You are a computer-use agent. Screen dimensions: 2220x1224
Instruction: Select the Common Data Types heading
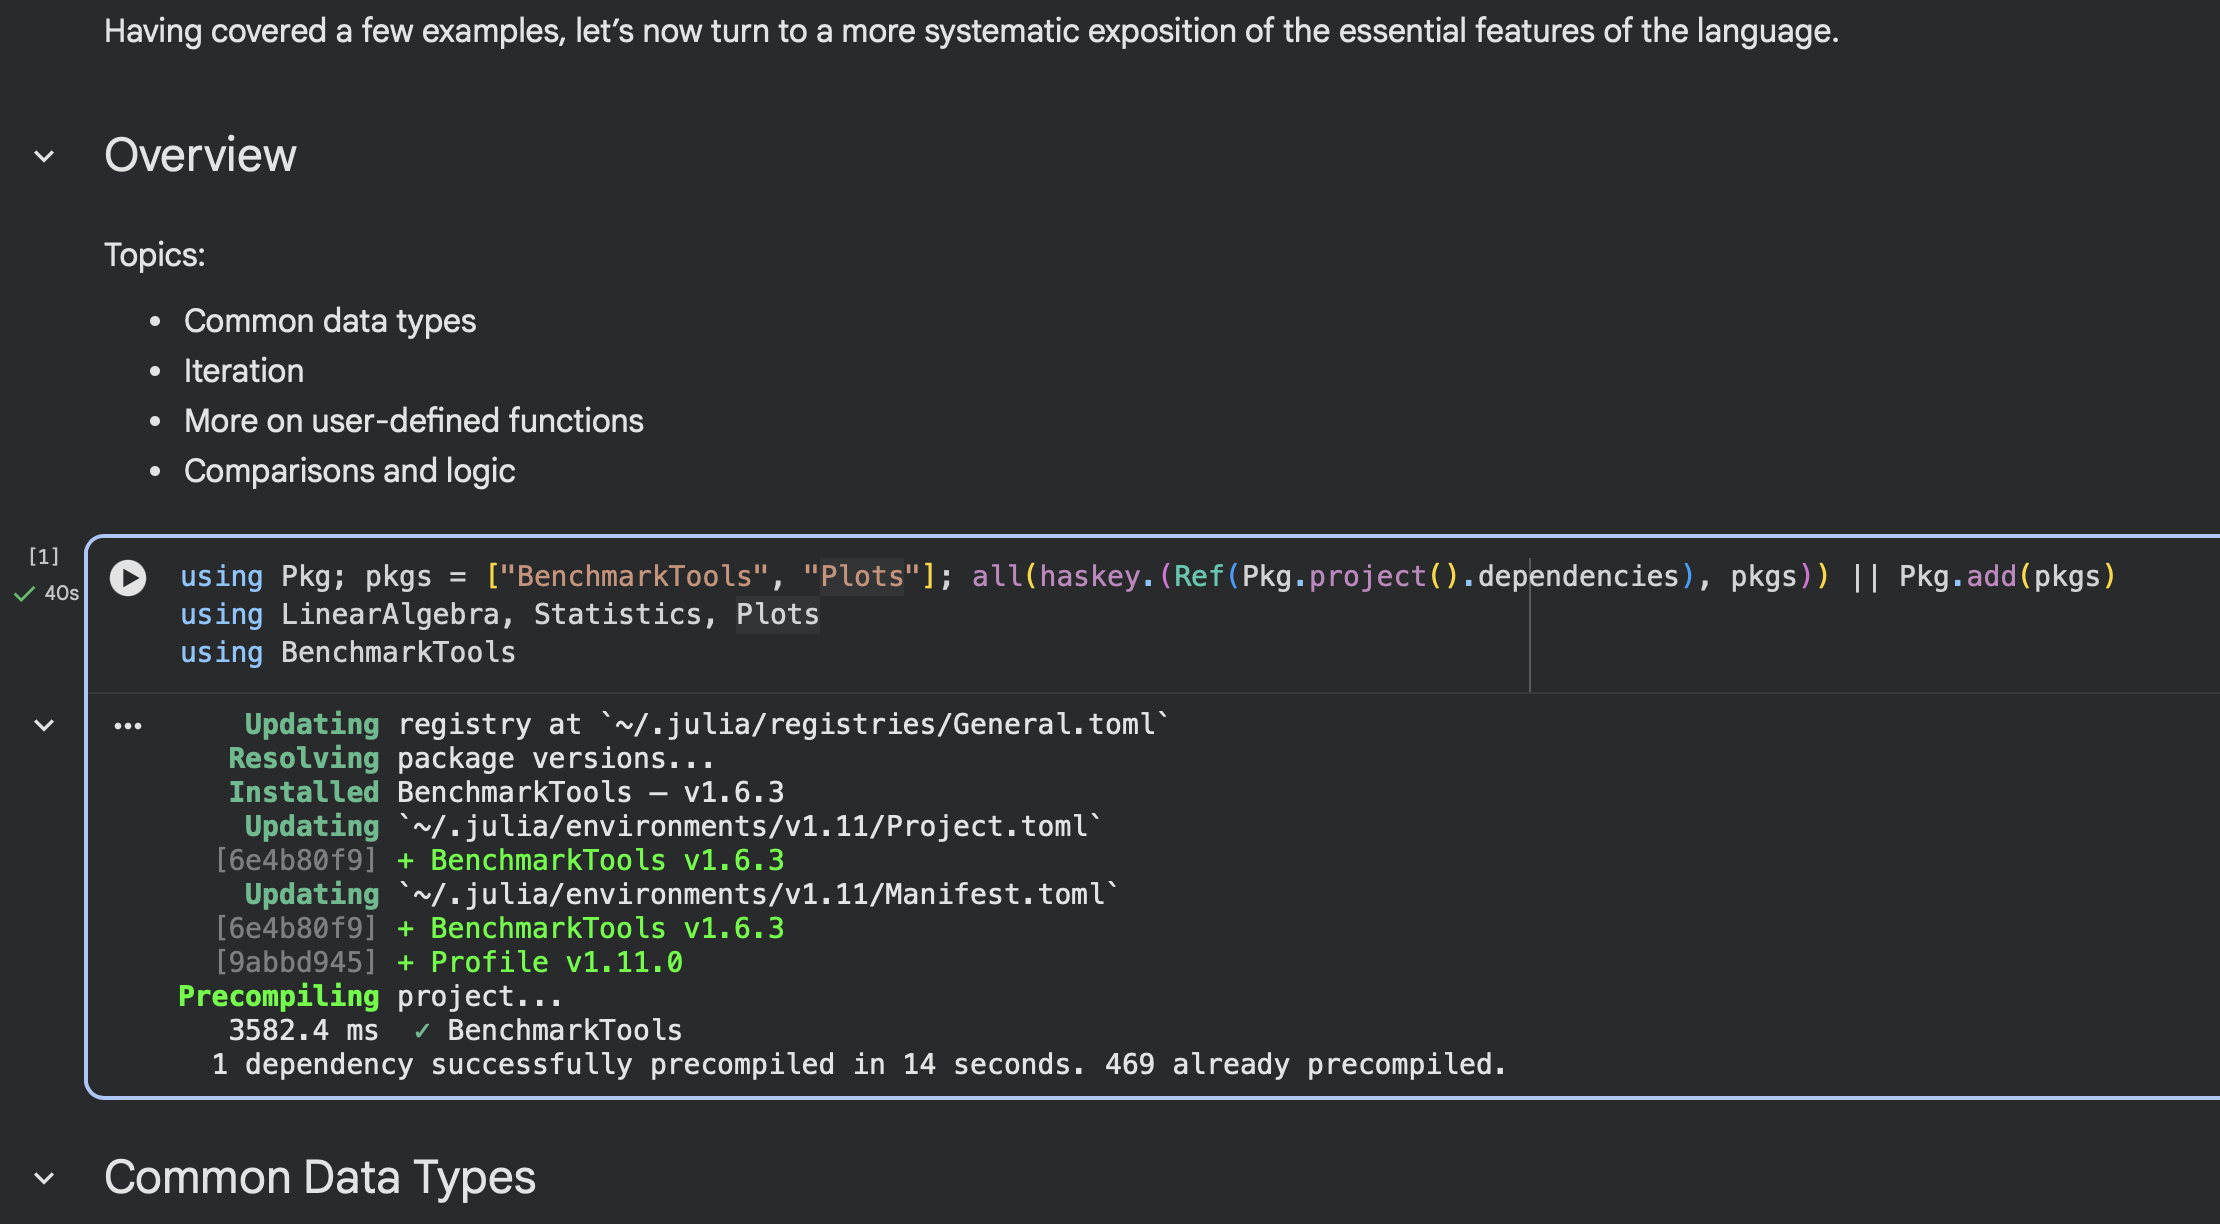click(x=320, y=1178)
